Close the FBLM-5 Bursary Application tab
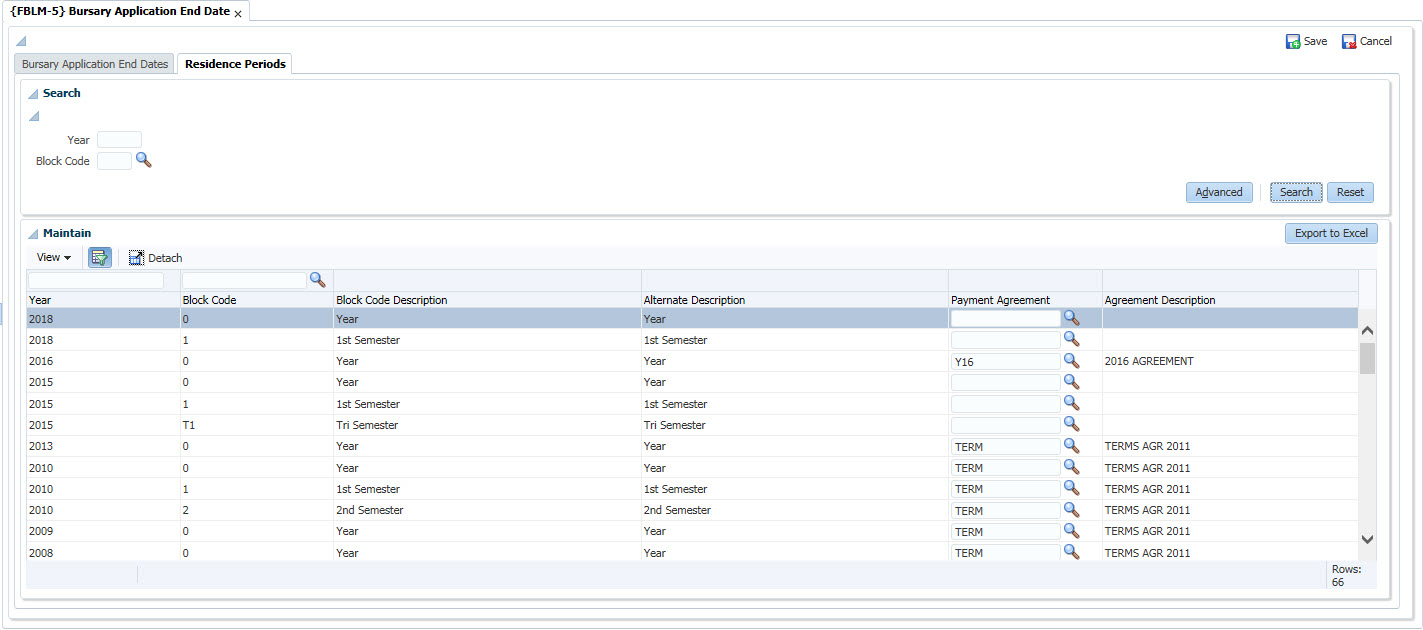Image resolution: width=1423 pixels, height=630 pixels. tap(238, 14)
